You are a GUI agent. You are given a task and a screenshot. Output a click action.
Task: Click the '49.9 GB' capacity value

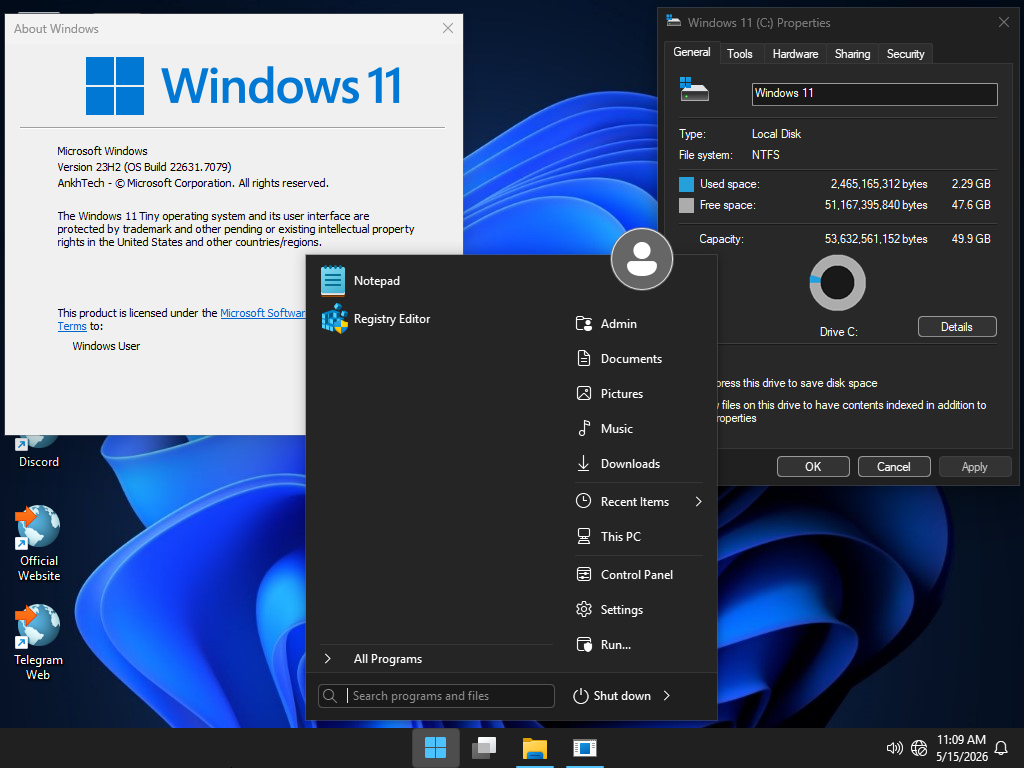coord(970,239)
